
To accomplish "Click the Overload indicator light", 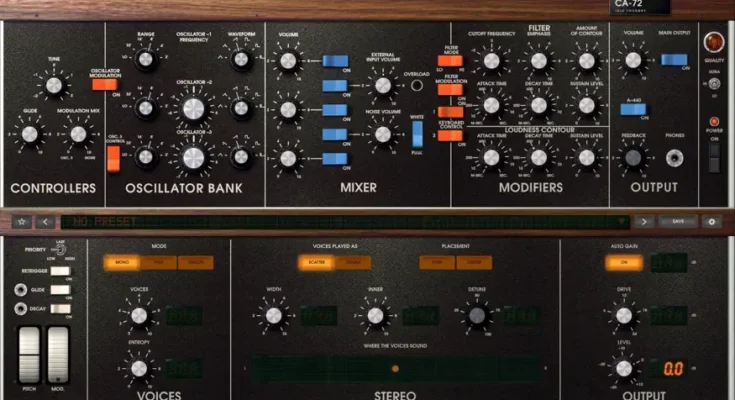I will (416, 85).
